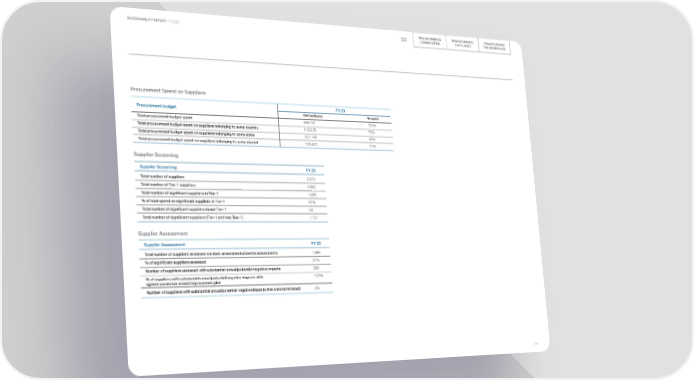Select the blue Supplier Screening table header
The width and height of the screenshot is (694, 380).
pyautogui.click(x=158, y=167)
